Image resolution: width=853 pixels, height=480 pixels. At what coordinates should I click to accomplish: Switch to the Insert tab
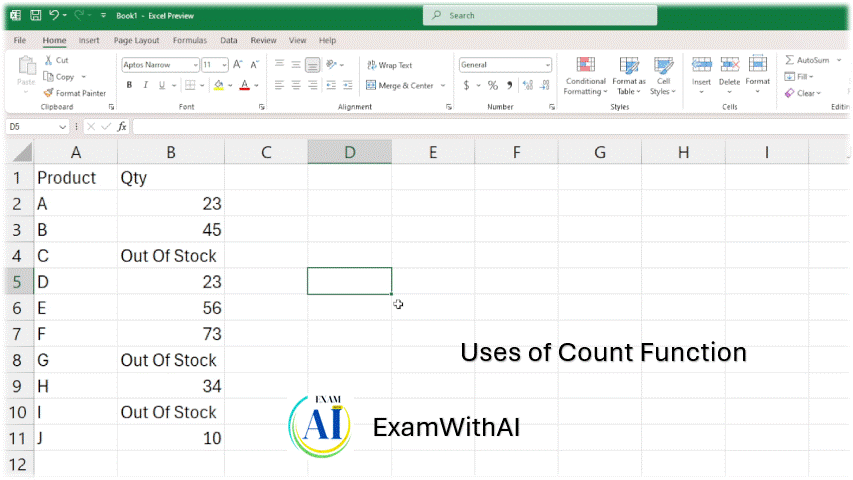[x=89, y=40]
